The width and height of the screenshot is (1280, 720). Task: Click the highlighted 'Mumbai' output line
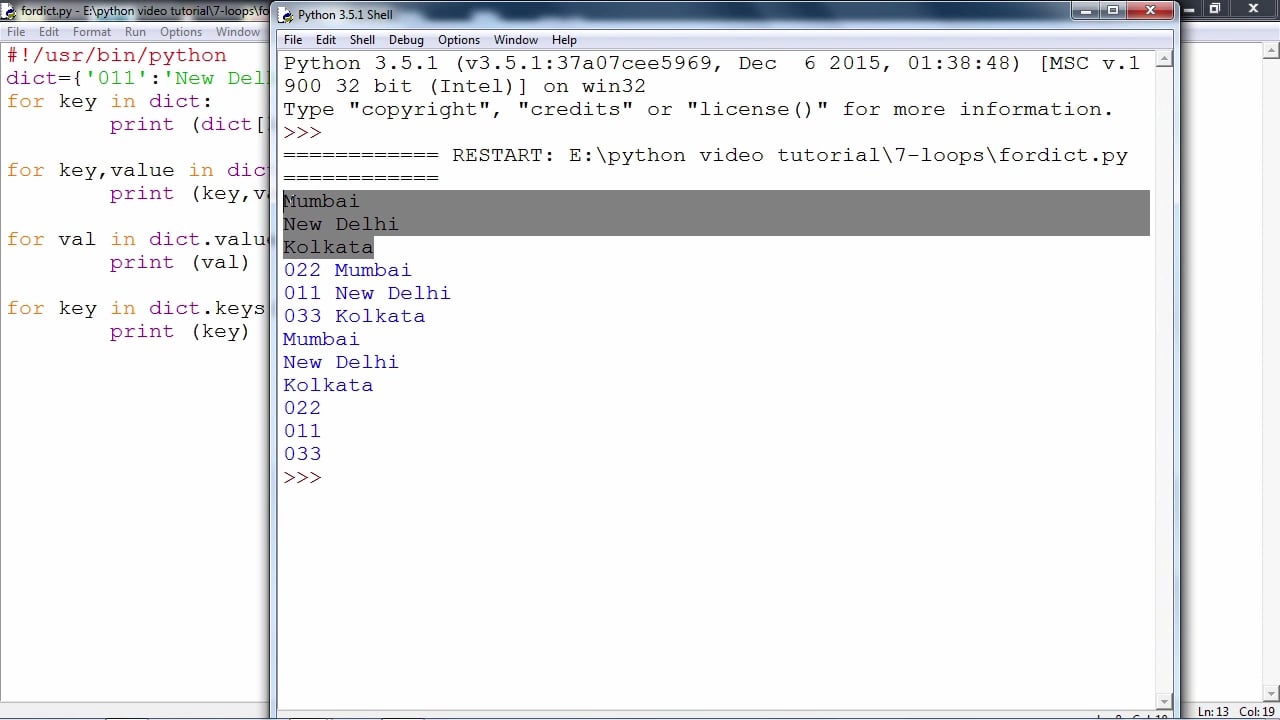(321, 201)
